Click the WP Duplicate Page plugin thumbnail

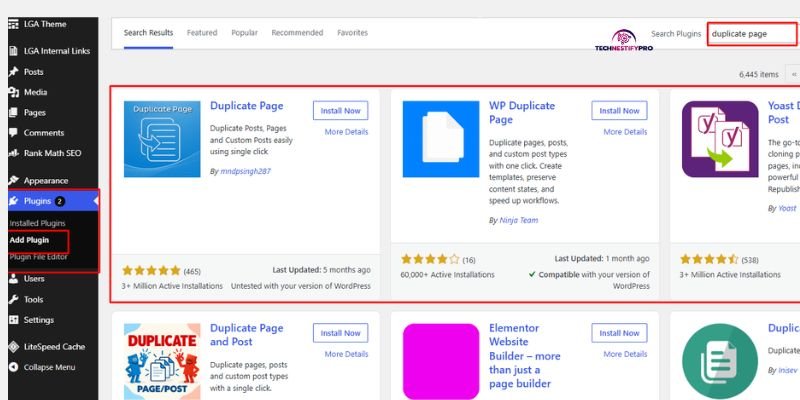pos(441,139)
